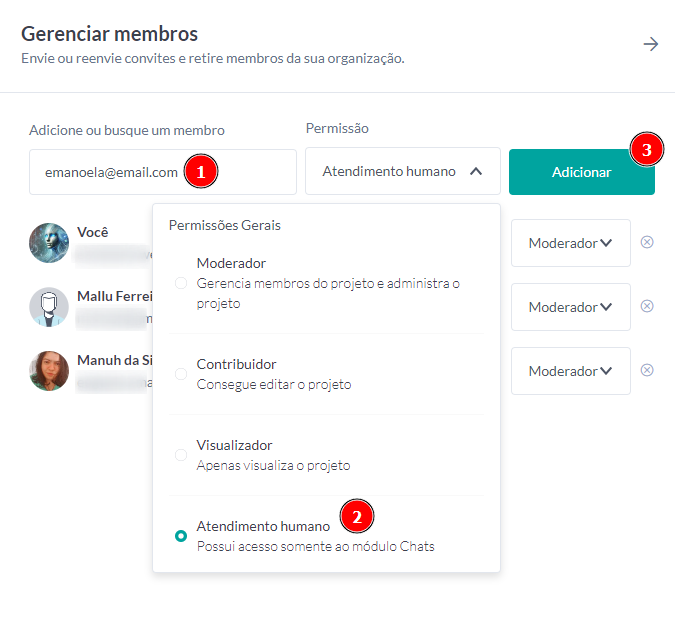Click Mallu Ferreira's avatar

click(49, 307)
